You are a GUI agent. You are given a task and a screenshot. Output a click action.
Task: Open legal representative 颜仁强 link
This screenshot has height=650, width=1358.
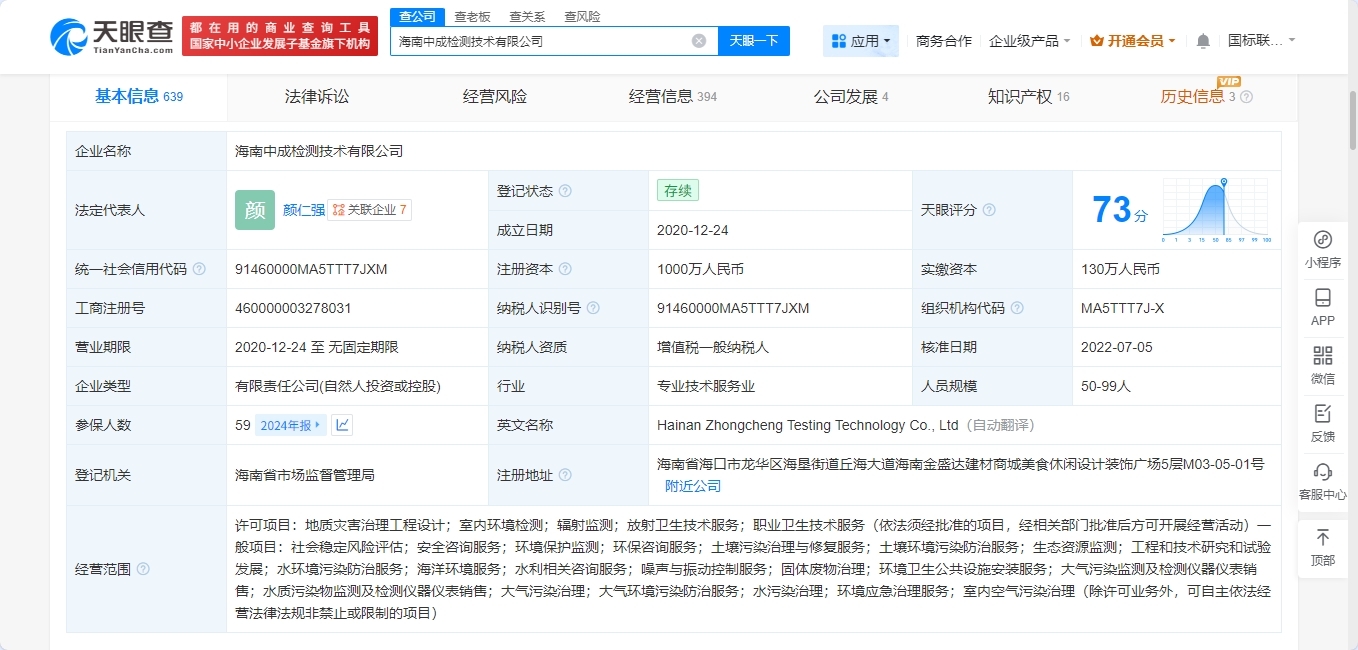pos(303,210)
